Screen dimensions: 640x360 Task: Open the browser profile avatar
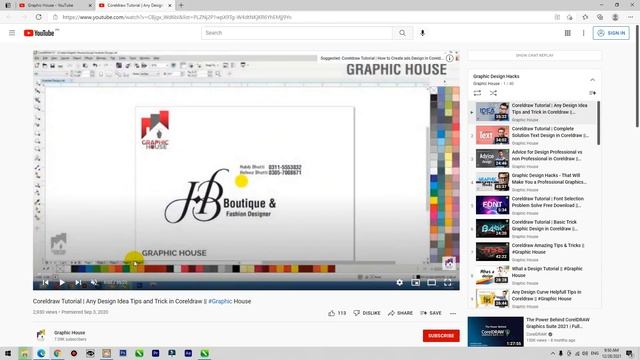point(615,17)
